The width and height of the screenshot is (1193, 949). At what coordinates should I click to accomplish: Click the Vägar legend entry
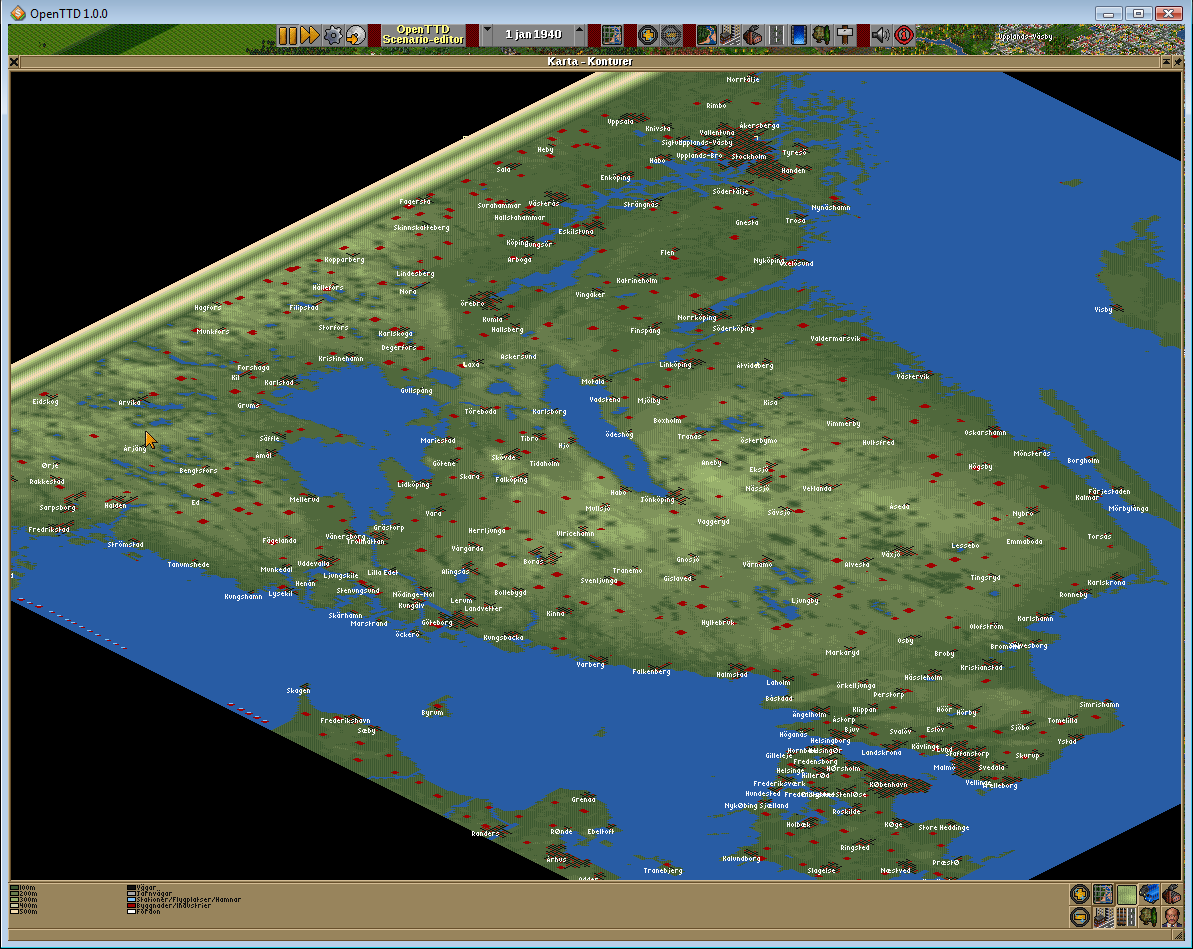point(142,887)
